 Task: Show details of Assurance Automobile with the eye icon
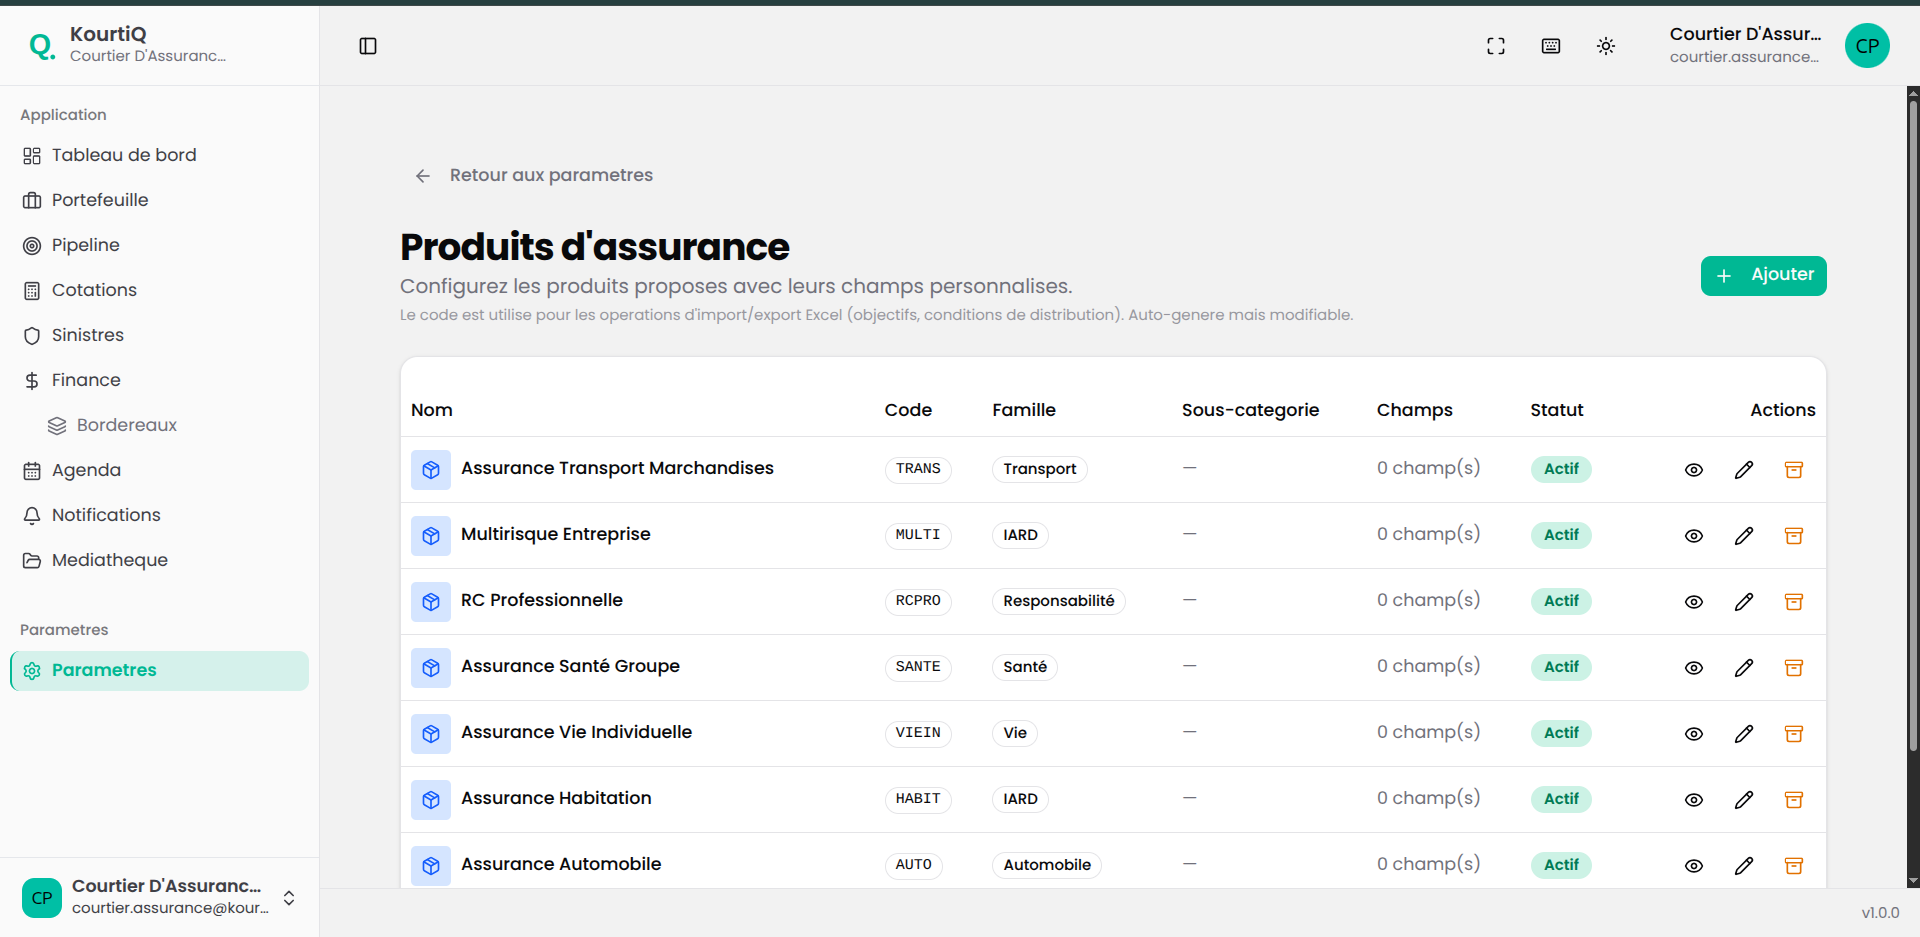1693,866
